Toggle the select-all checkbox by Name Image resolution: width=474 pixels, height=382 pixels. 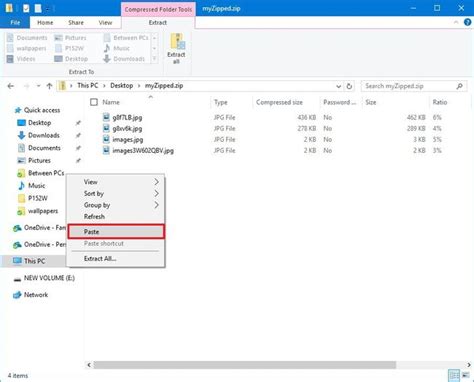[x=94, y=102]
